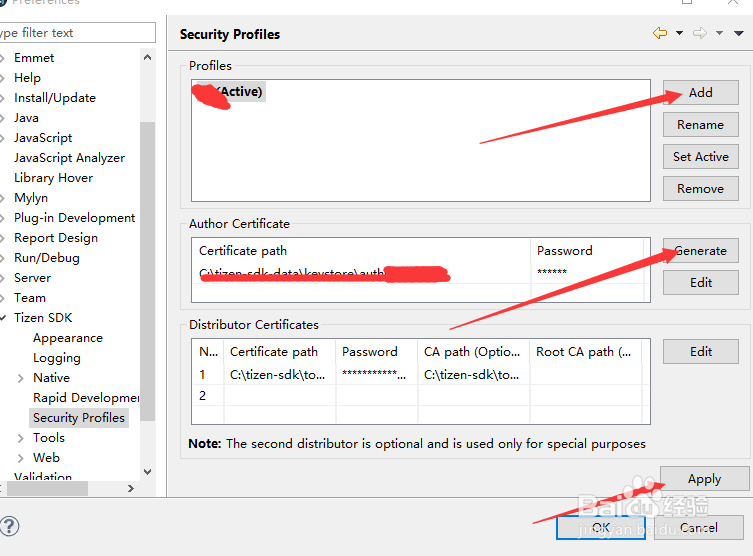Select JavaScript Analyzer tree item
753x556 pixels.
coord(69,158)
